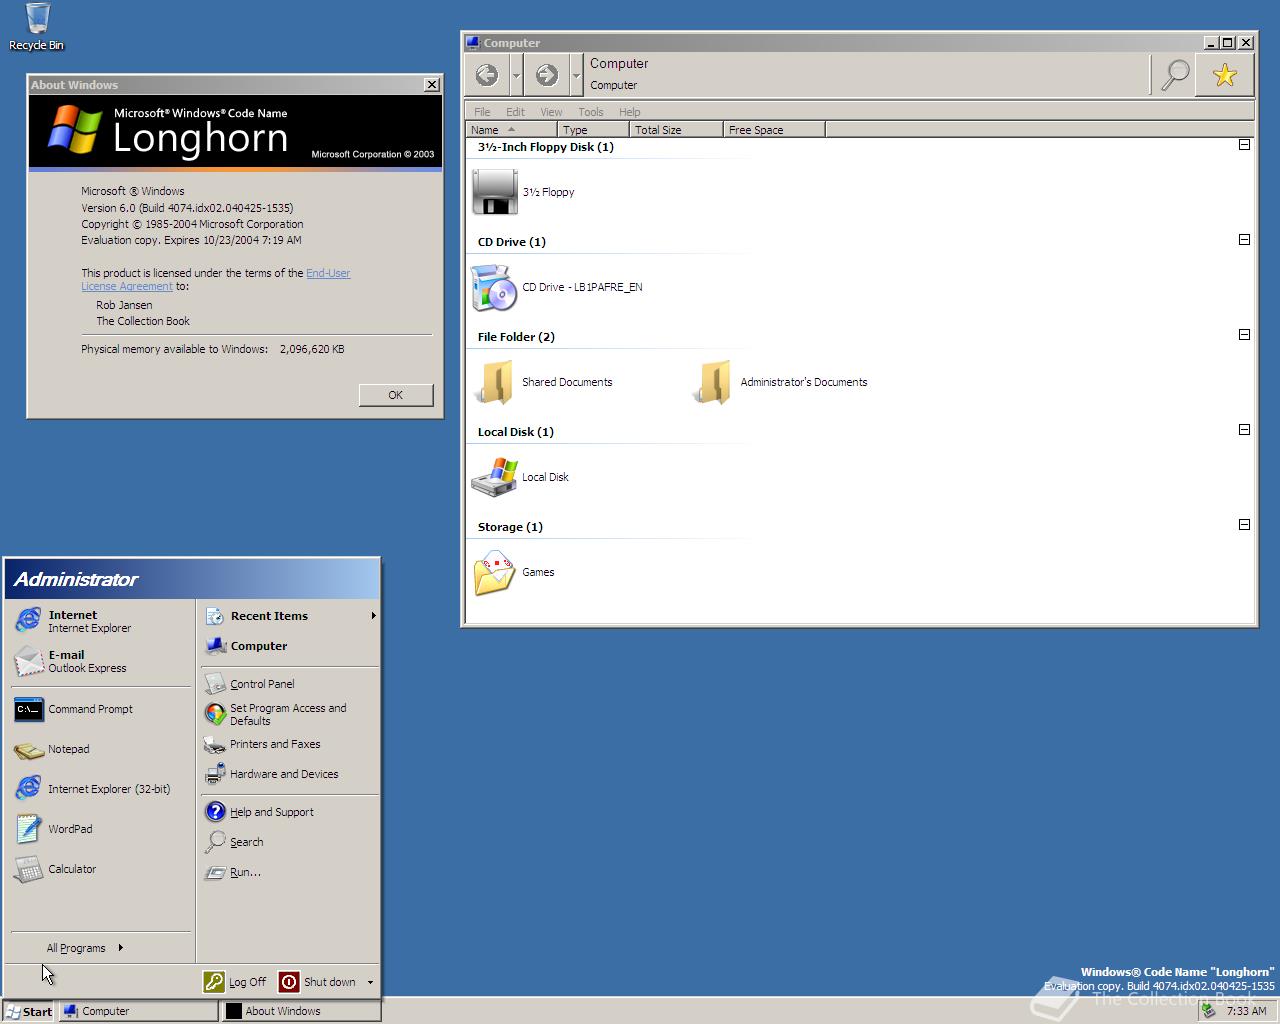Click the favorites star button
The width and height of the screenshot is (1280, 1024).
(1225, 75)
